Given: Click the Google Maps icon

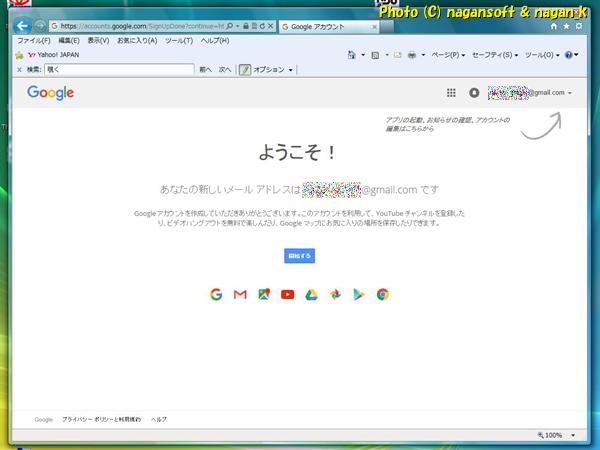Looking at the screenshot, I should 263,294.
